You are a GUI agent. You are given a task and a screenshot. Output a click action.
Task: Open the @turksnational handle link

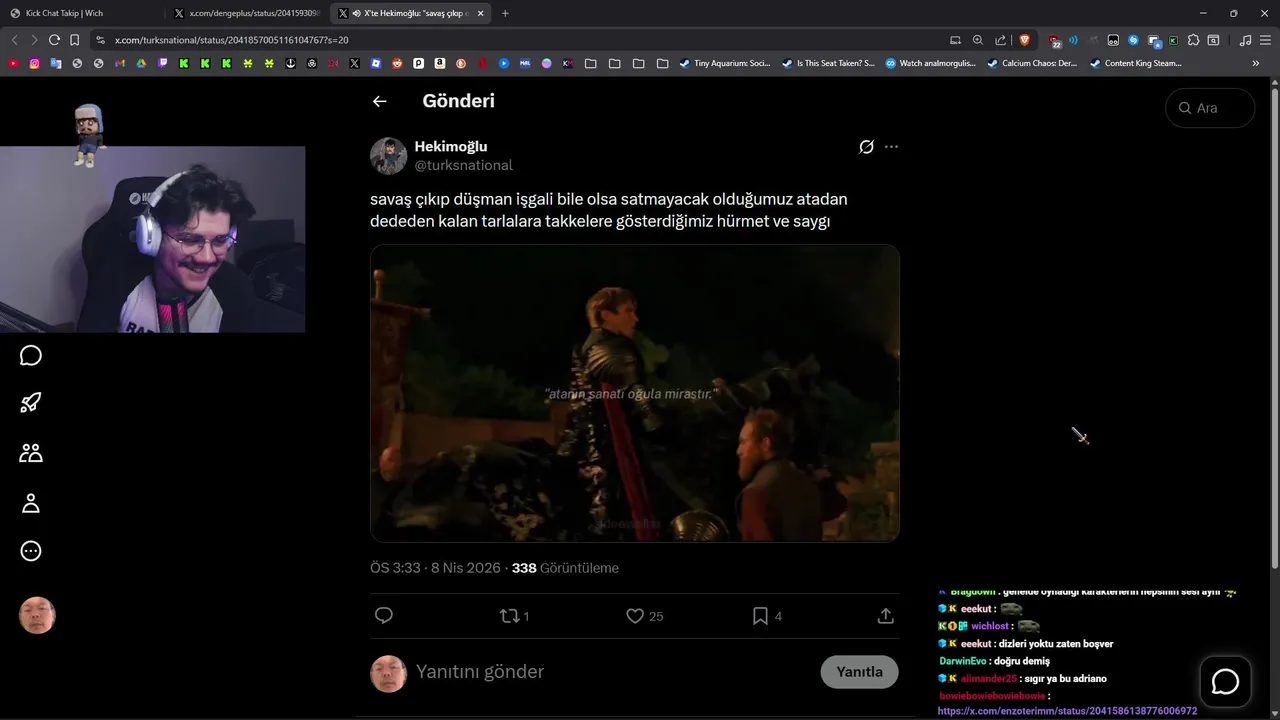coord(464,165)
